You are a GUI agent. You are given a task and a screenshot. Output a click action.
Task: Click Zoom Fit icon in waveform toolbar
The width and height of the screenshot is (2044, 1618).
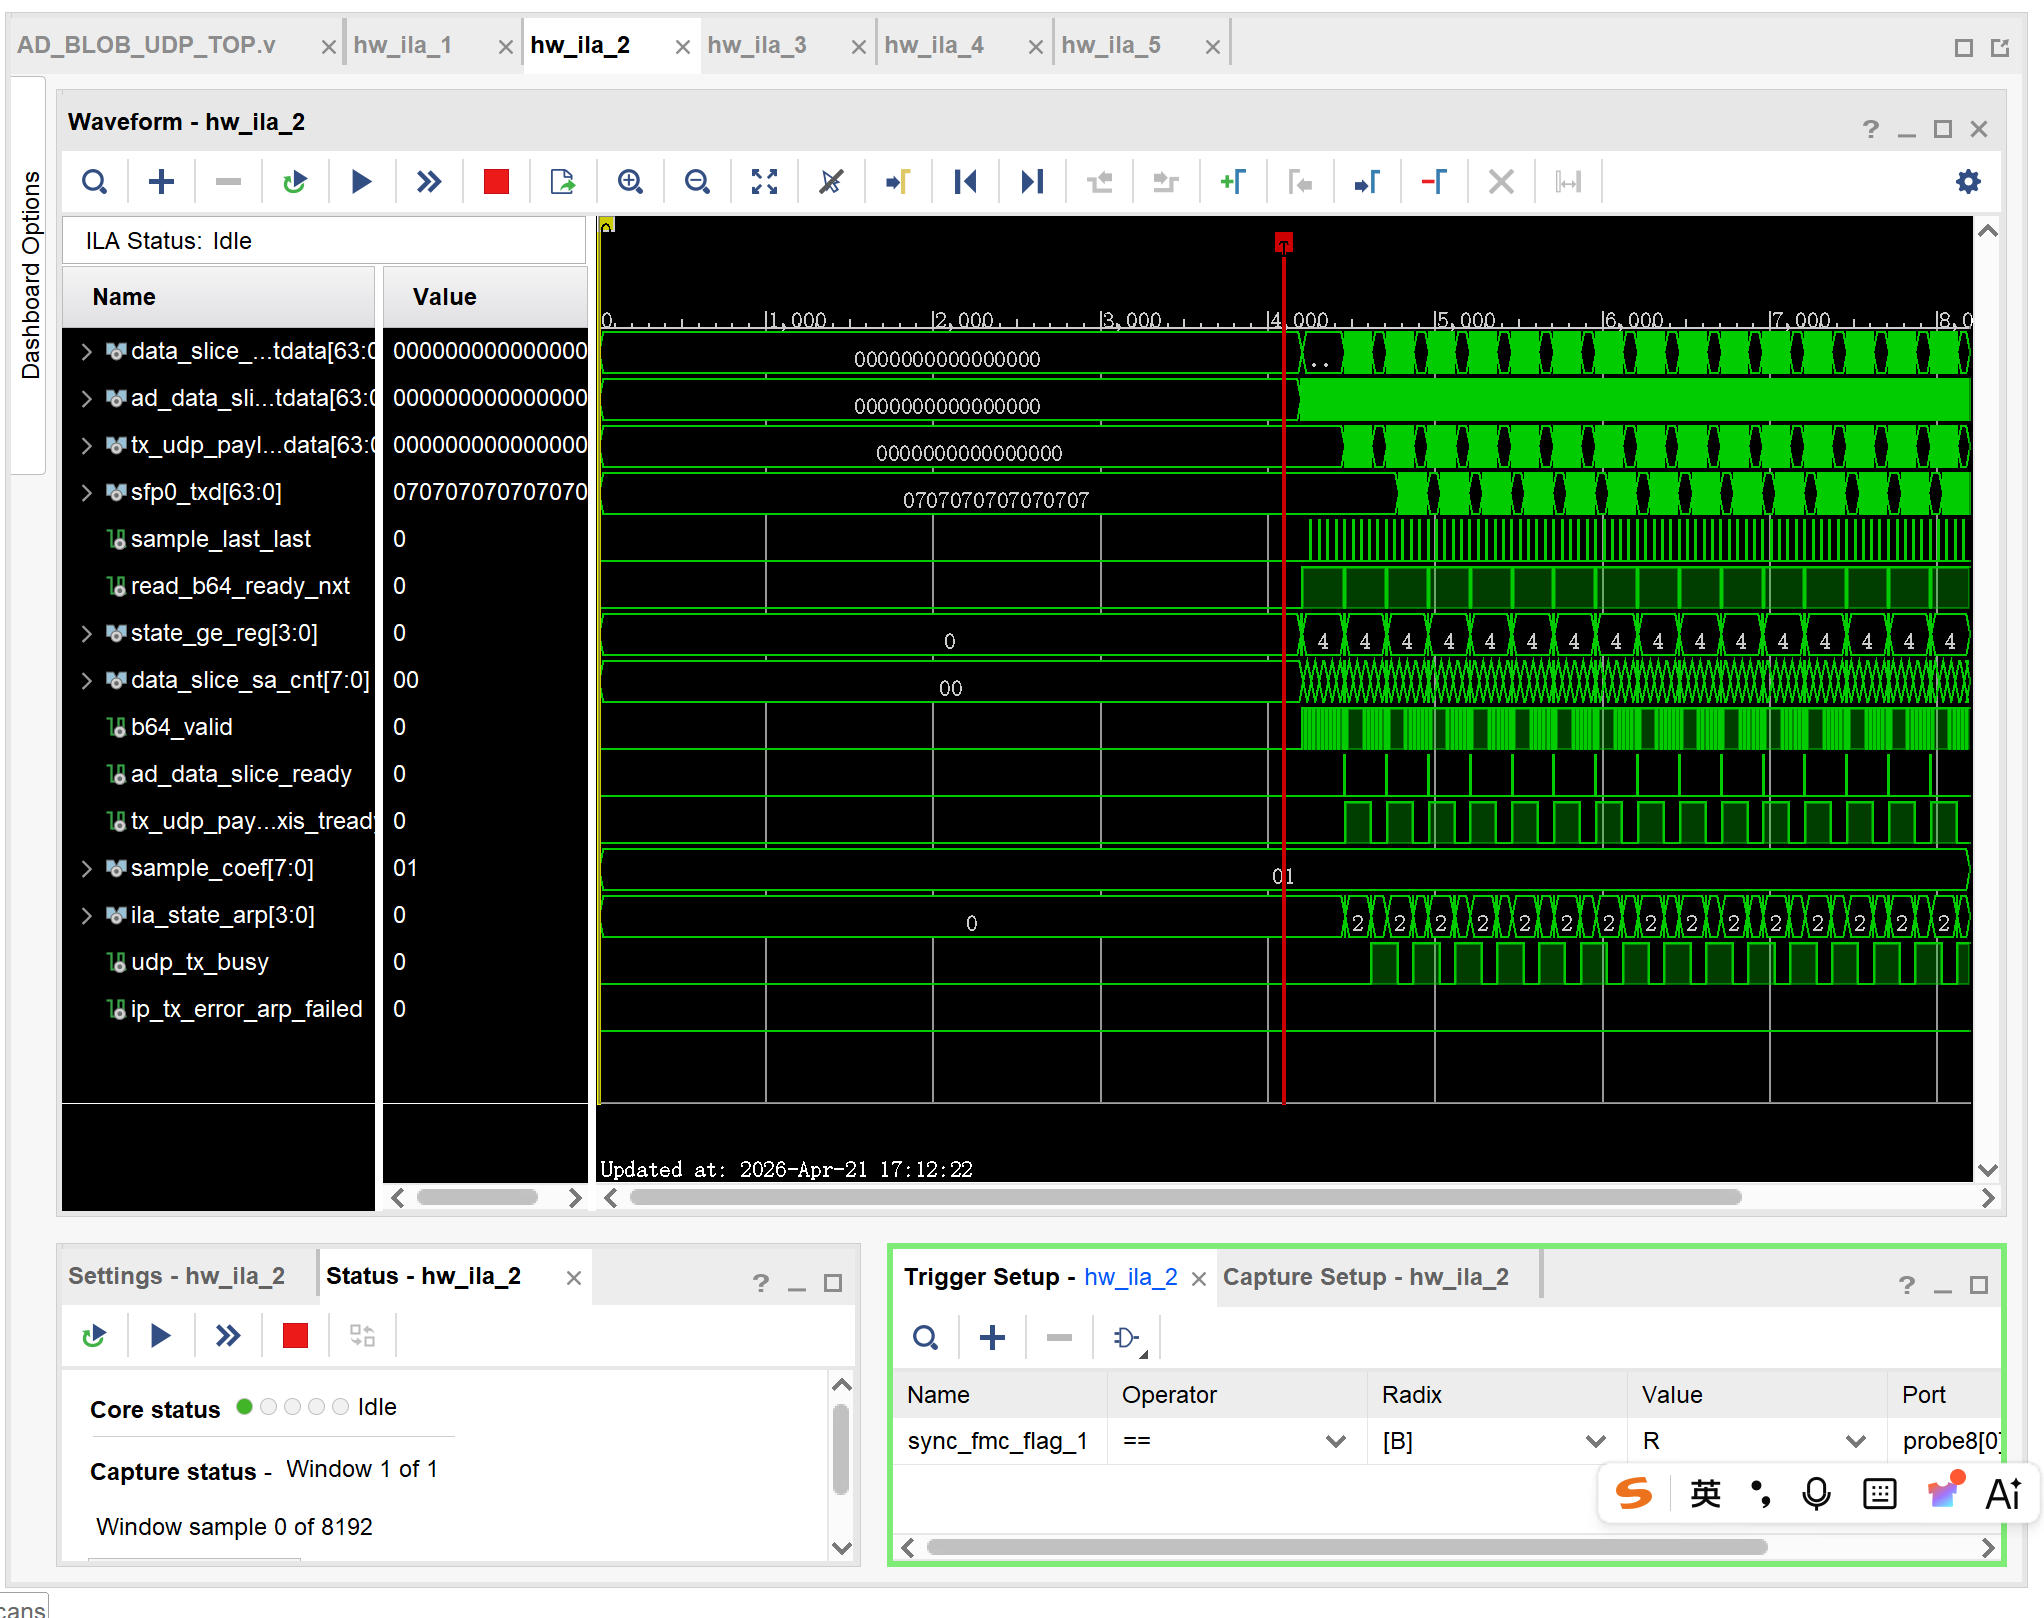click(764, 182)
